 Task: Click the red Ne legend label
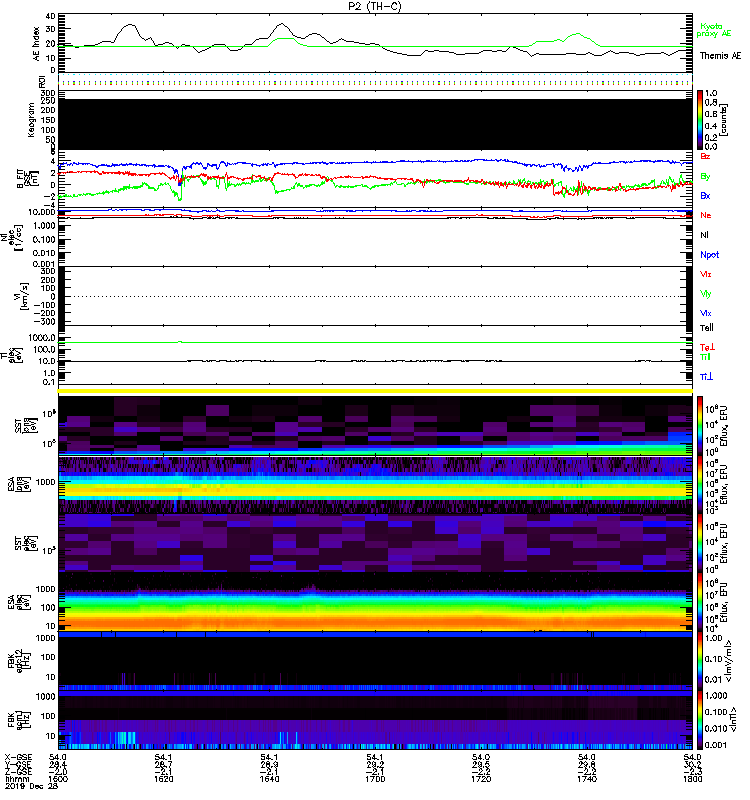coord(706,215)
